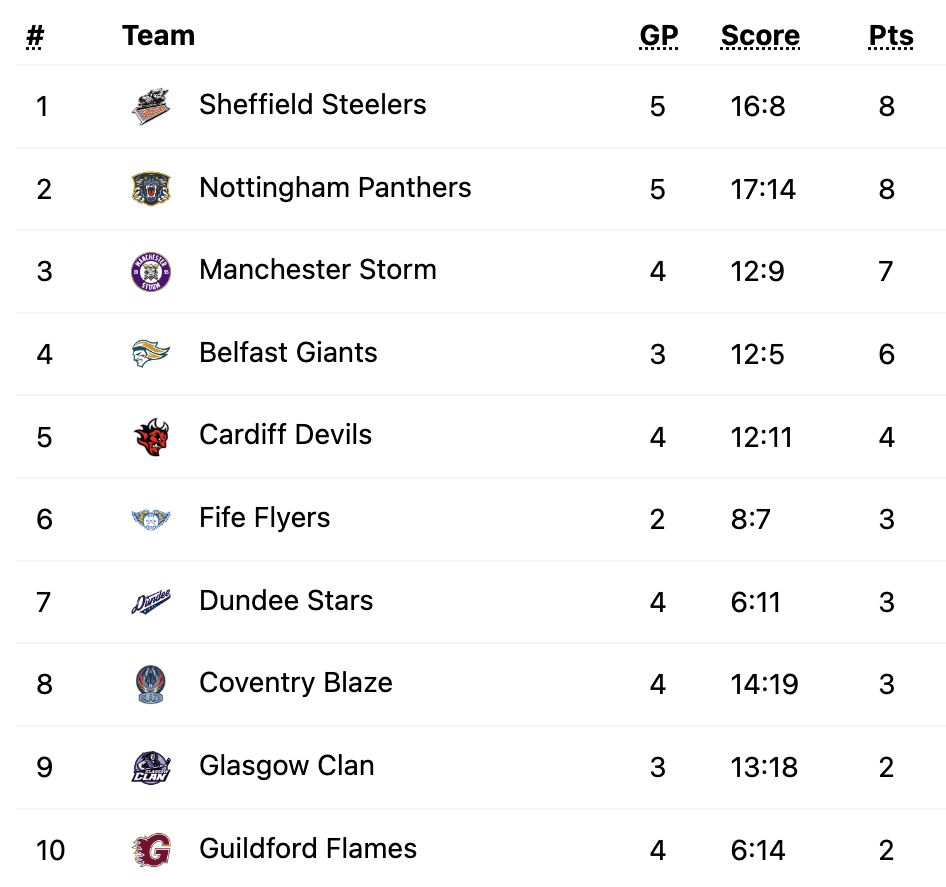Image resolution: width=946 pixels, height=887 pixels.
Task: Sort by the GP column header
Action: click(x=658, y=36)
